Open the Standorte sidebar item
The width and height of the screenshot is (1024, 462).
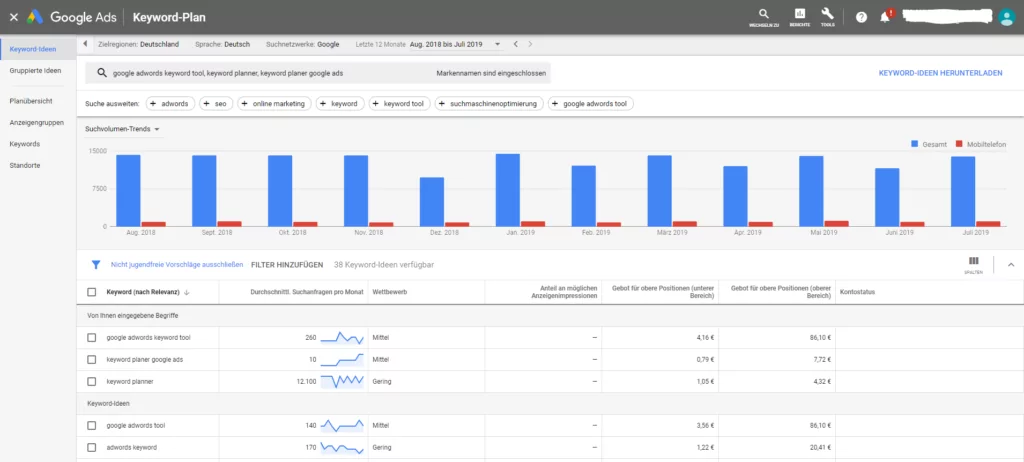[25, 165]
